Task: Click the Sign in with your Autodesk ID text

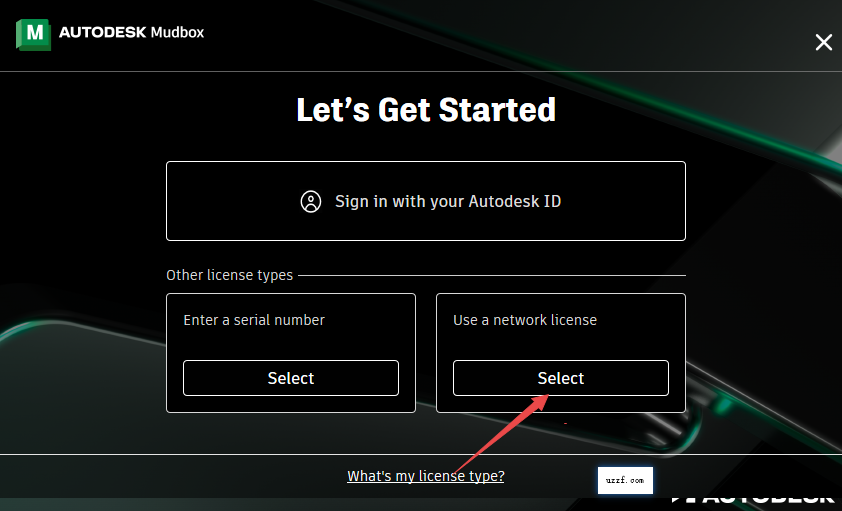Action: [x=448, y=201]
